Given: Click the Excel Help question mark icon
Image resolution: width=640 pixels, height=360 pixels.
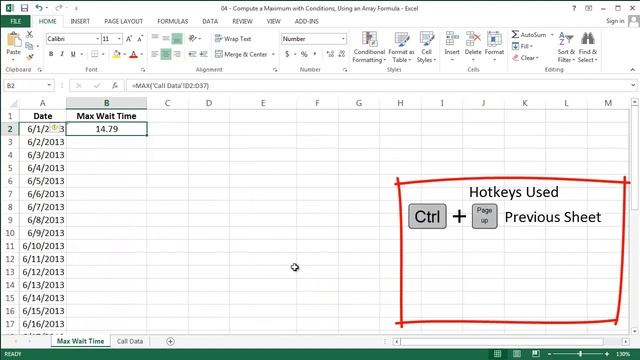Looking at the screenshot, I should [x=574, y=8].
